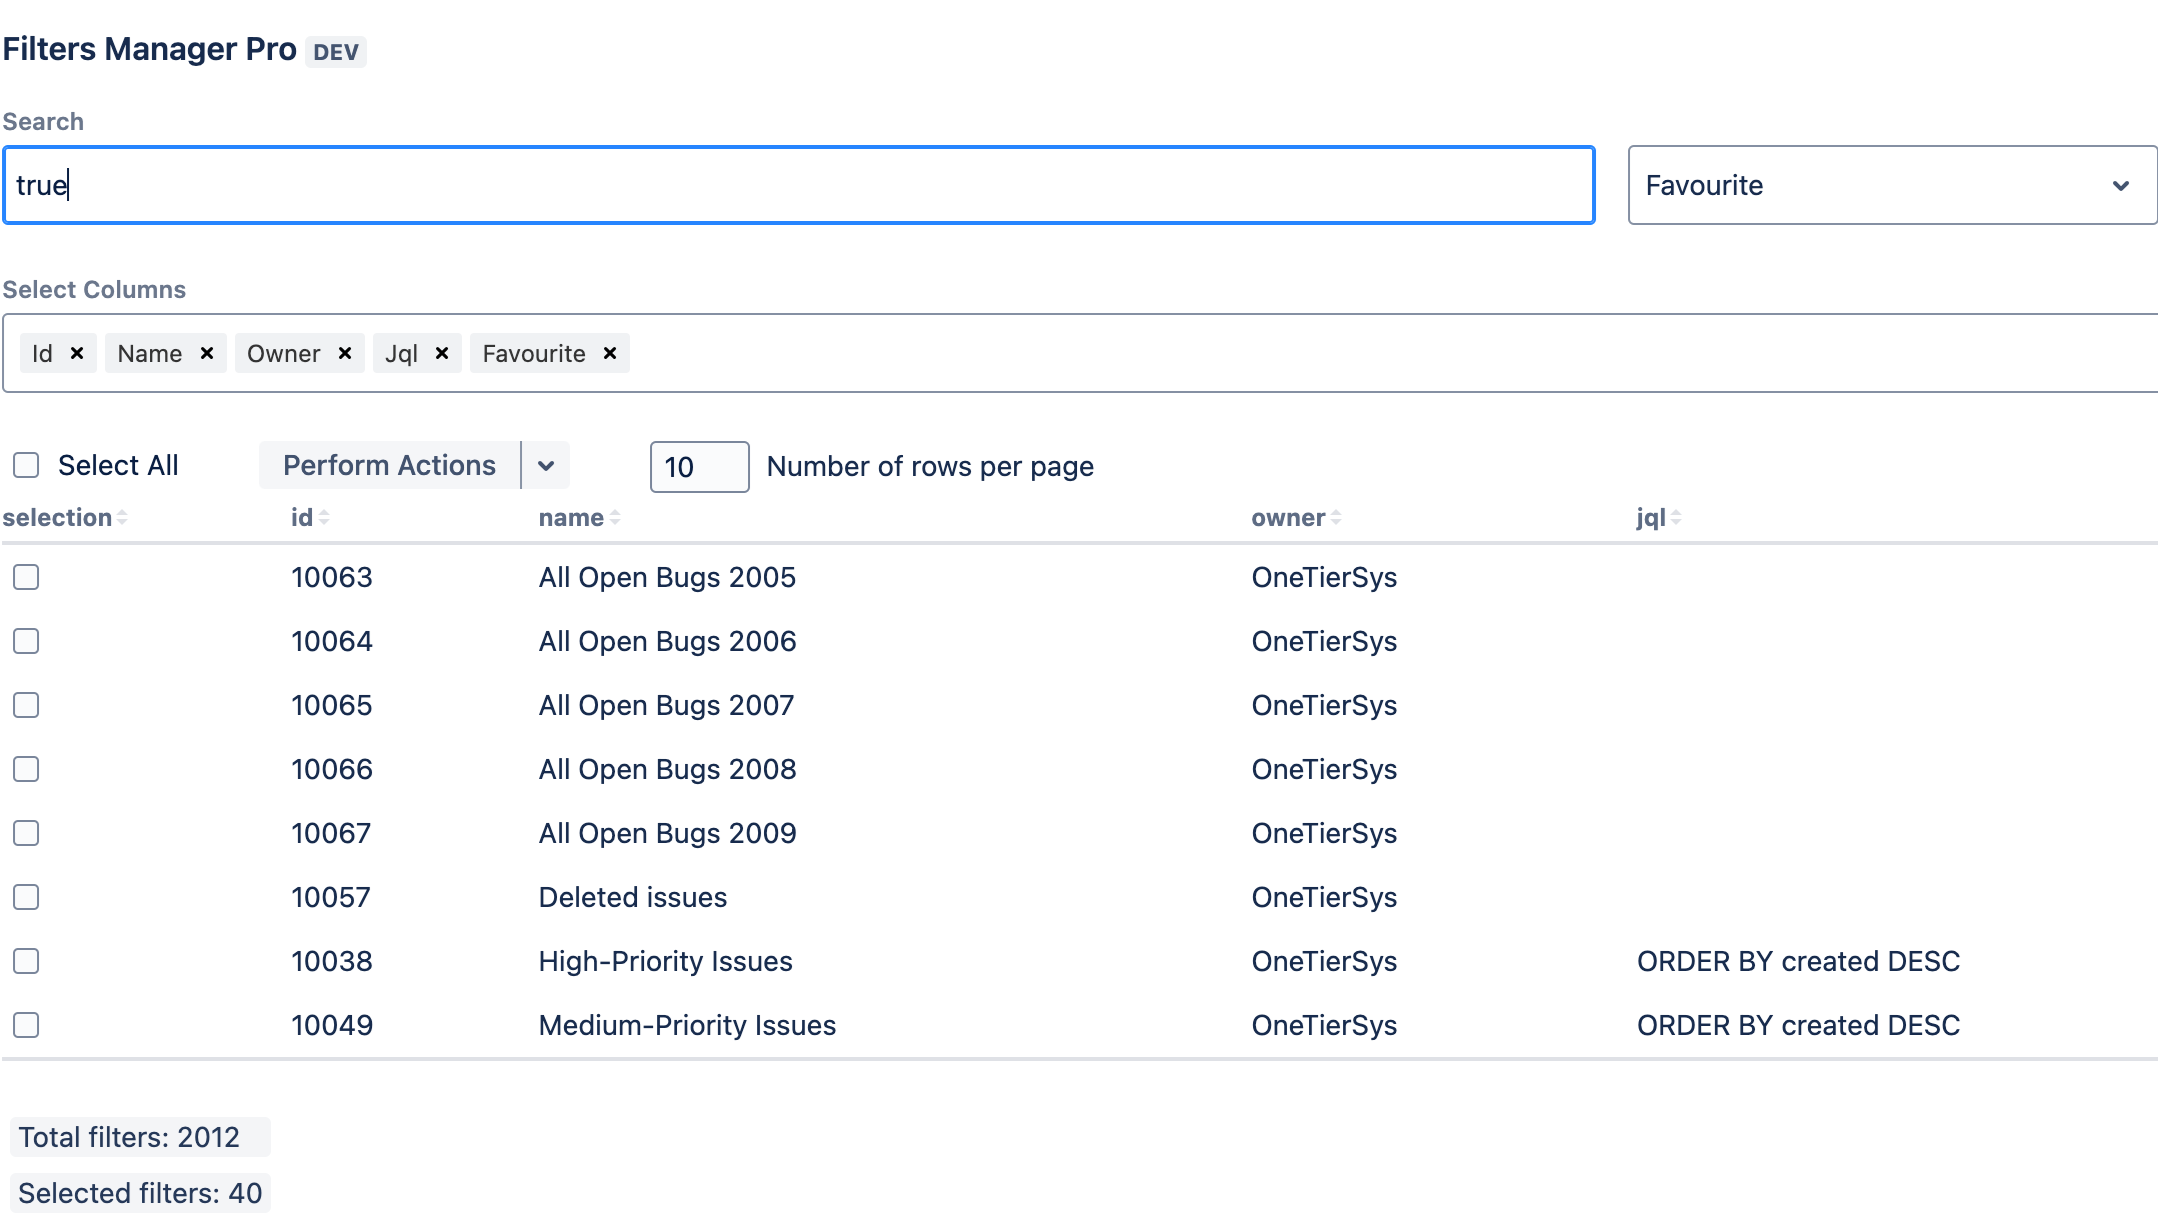Check the High-Priority Issues row checkbox
This screenshot has width=2158, height=1228.
(26, 961)
